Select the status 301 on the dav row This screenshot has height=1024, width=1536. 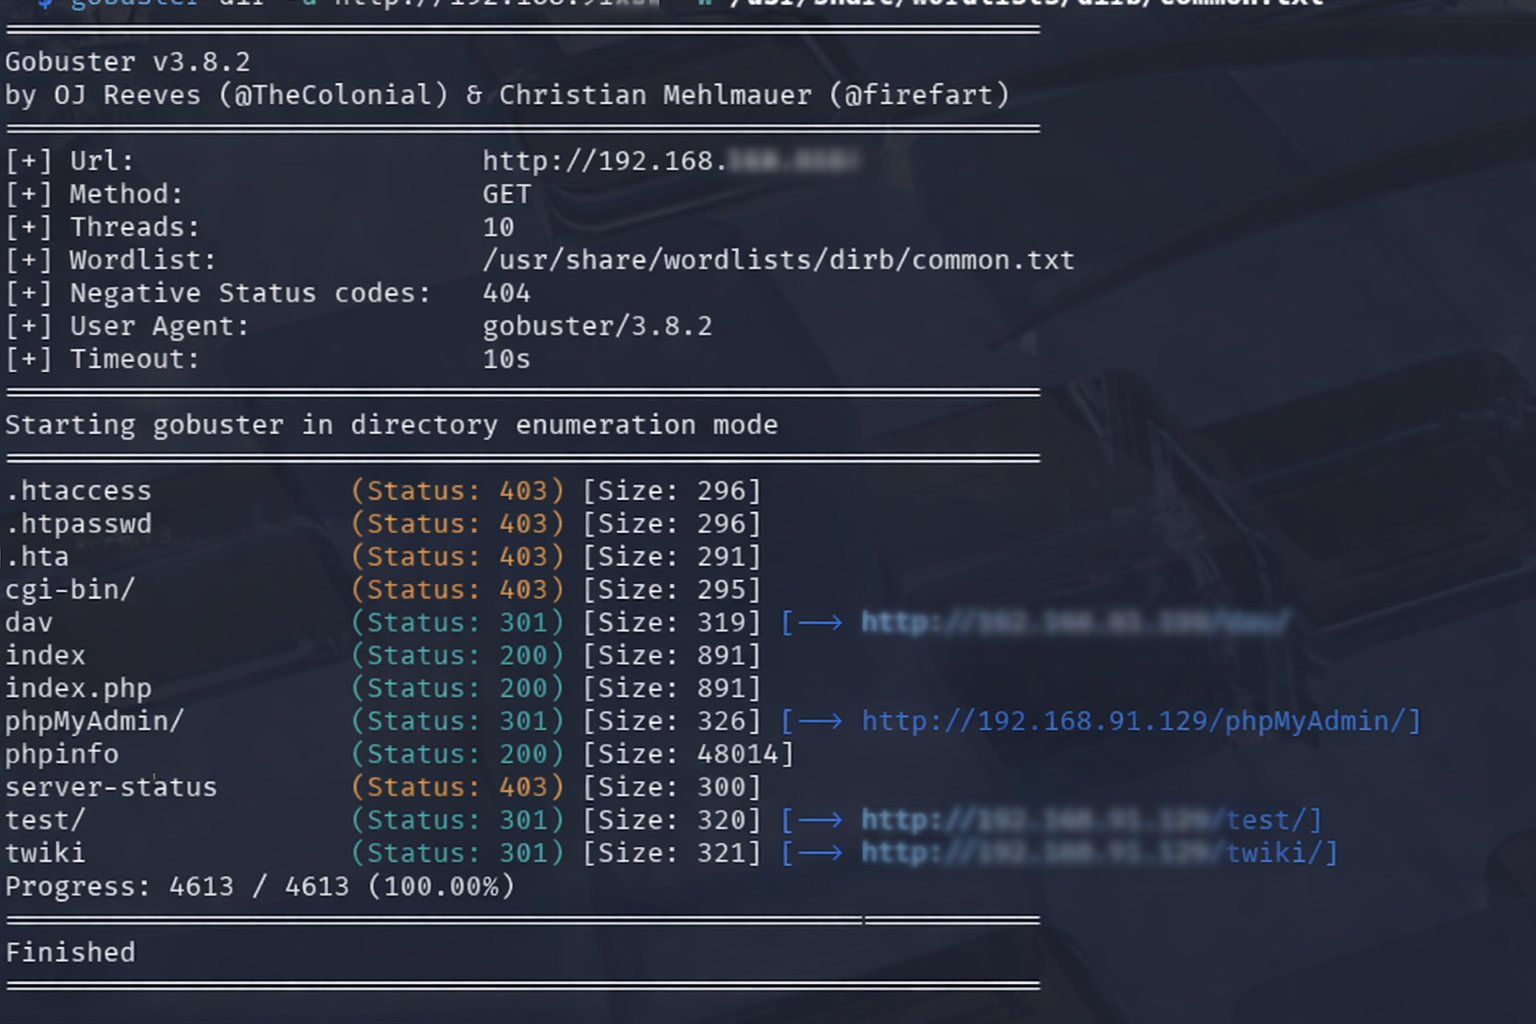pyautogui.click(x=457, y=623)
